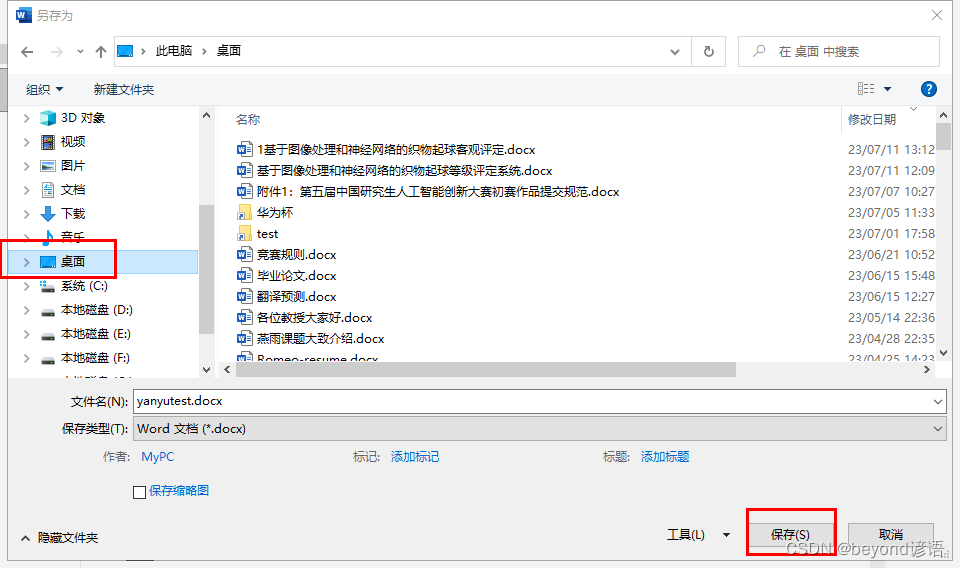Screen dimensions: 960x568
Task: Select file 1基于图像处理和神经网络的织物起球客观评定.docx
Action: [396, 149]
